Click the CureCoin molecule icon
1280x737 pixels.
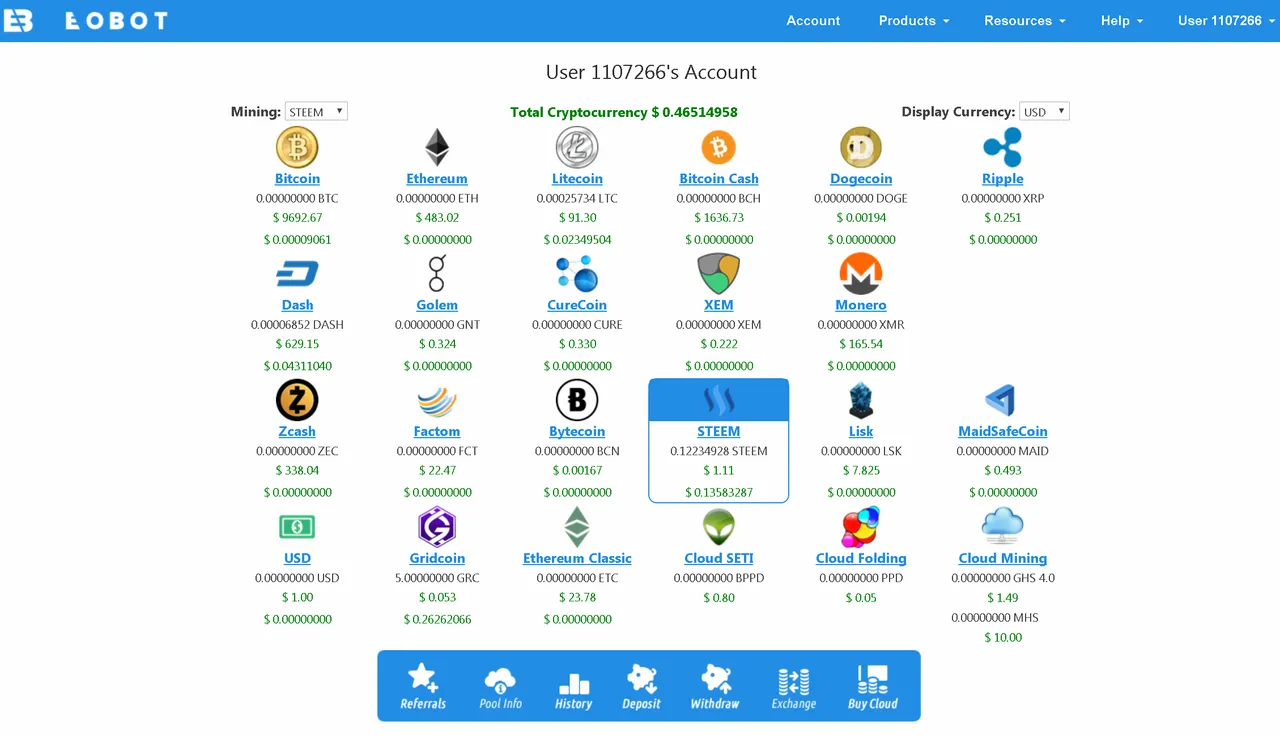click(577, 274)
